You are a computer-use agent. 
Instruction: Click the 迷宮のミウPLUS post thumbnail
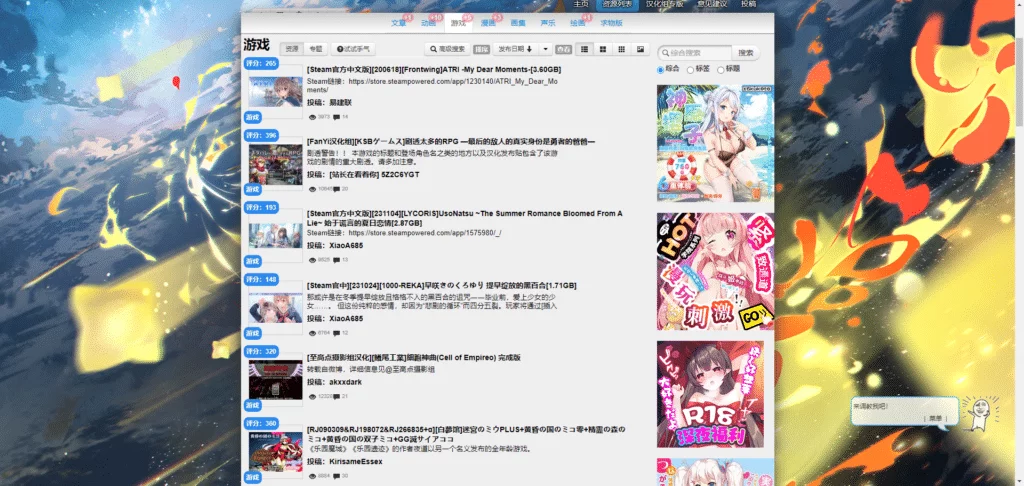276,451
